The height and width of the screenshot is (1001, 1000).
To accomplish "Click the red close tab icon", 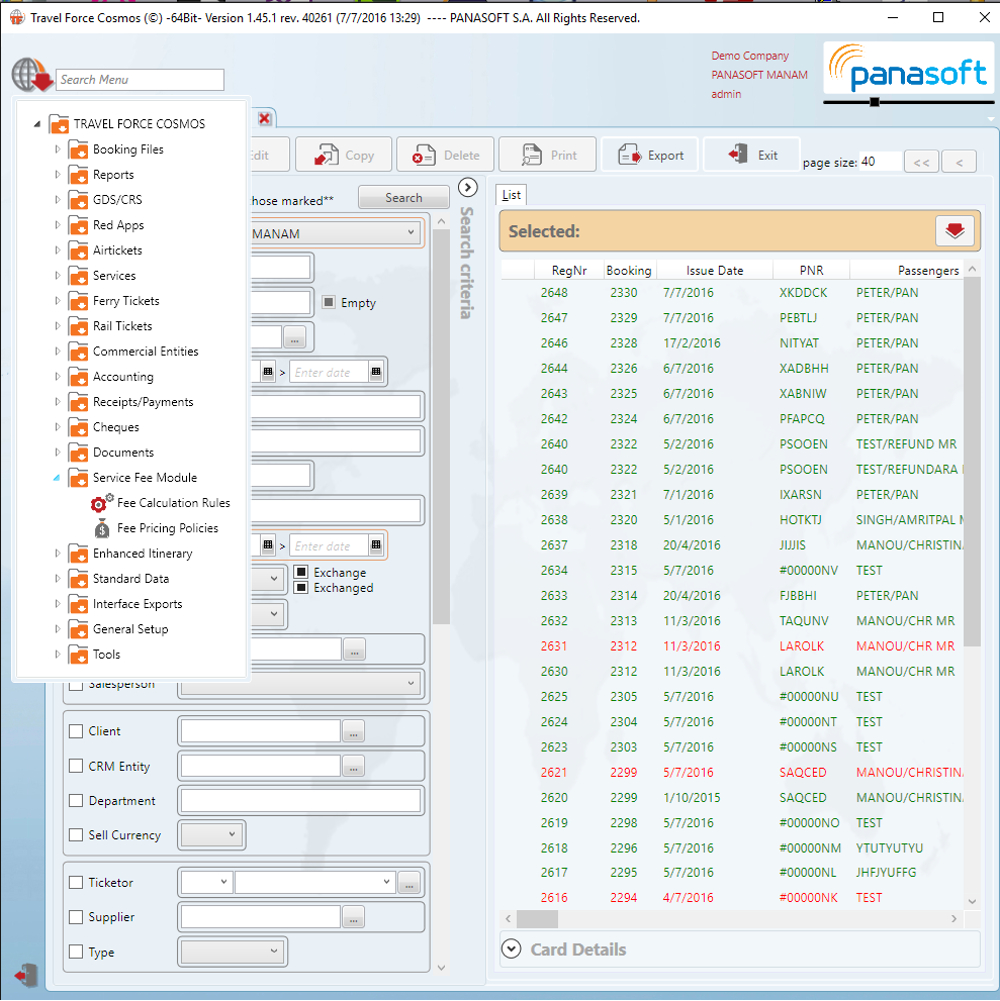I will (x=265, y=118).
